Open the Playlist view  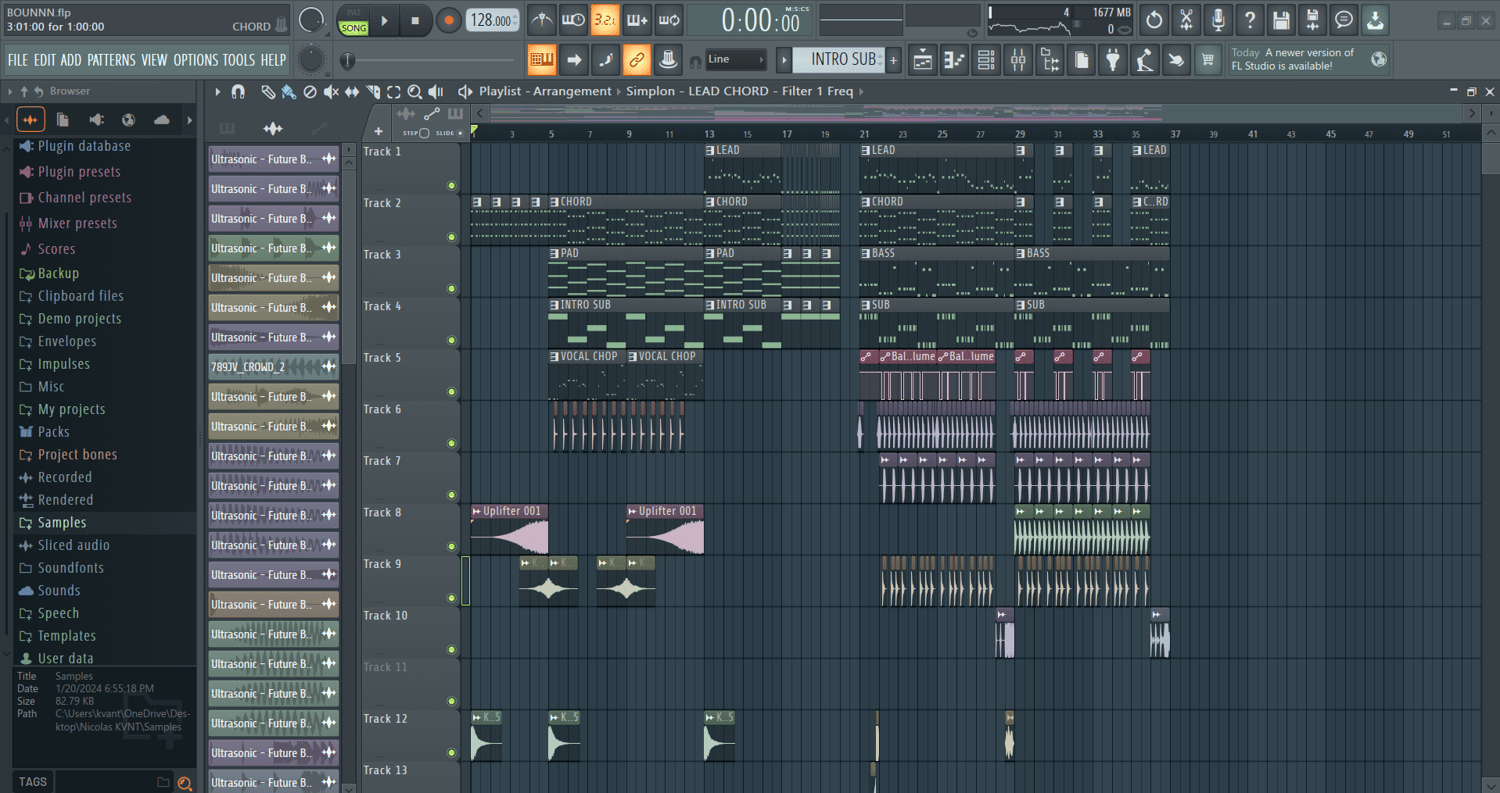[922, 61]
